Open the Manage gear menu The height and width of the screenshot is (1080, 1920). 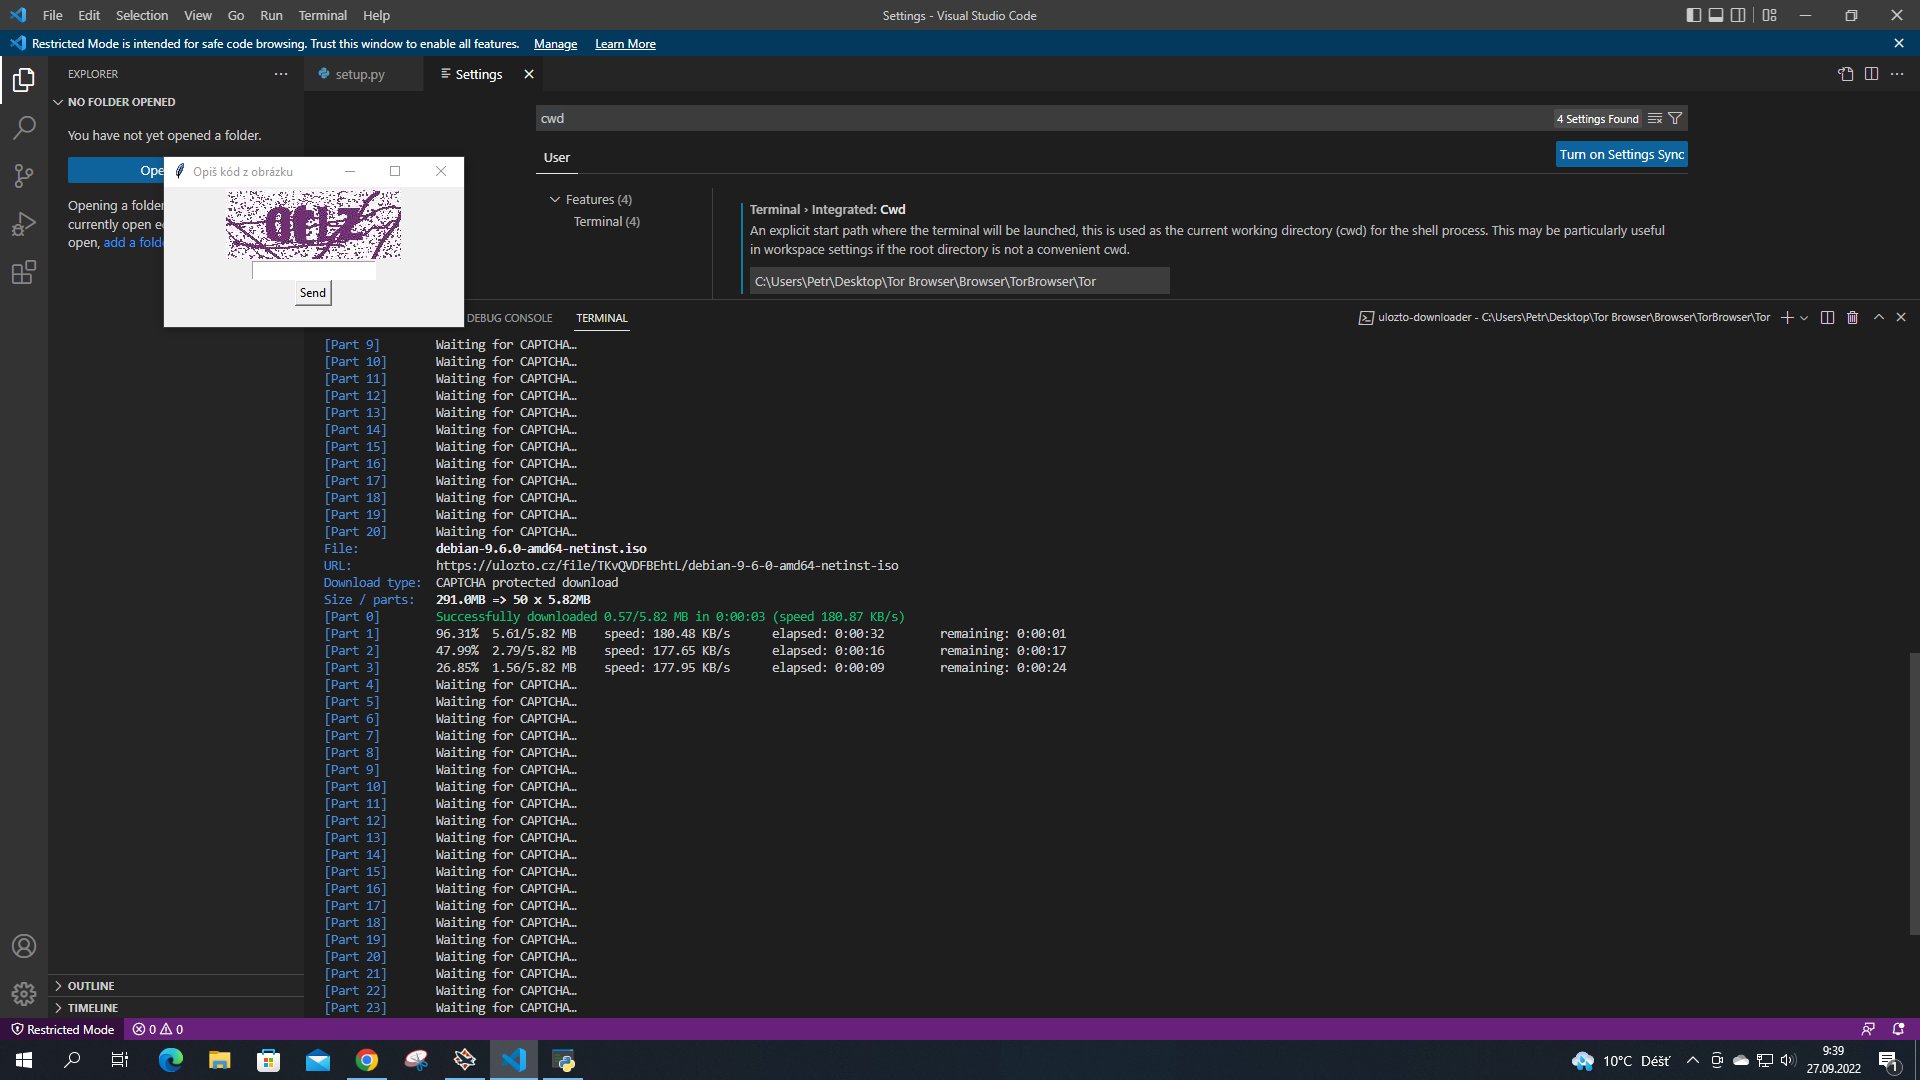24,994
